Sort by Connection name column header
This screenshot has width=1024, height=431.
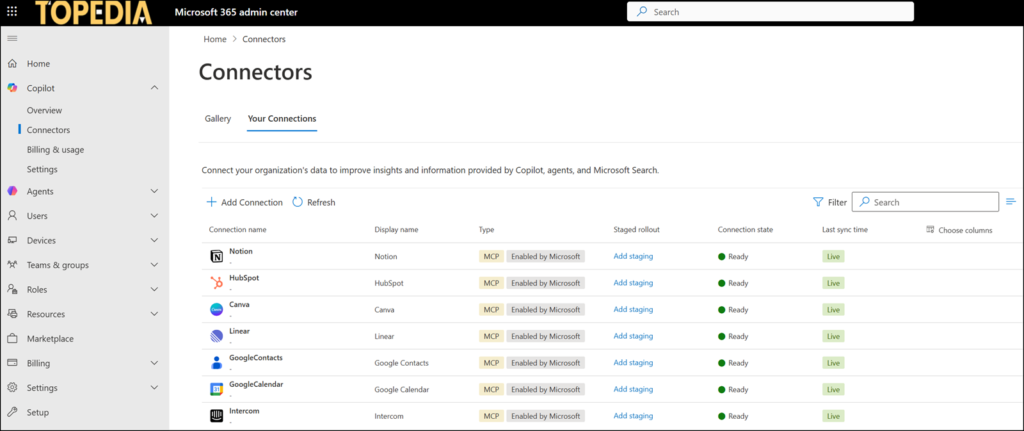click(x=238, y=230)
